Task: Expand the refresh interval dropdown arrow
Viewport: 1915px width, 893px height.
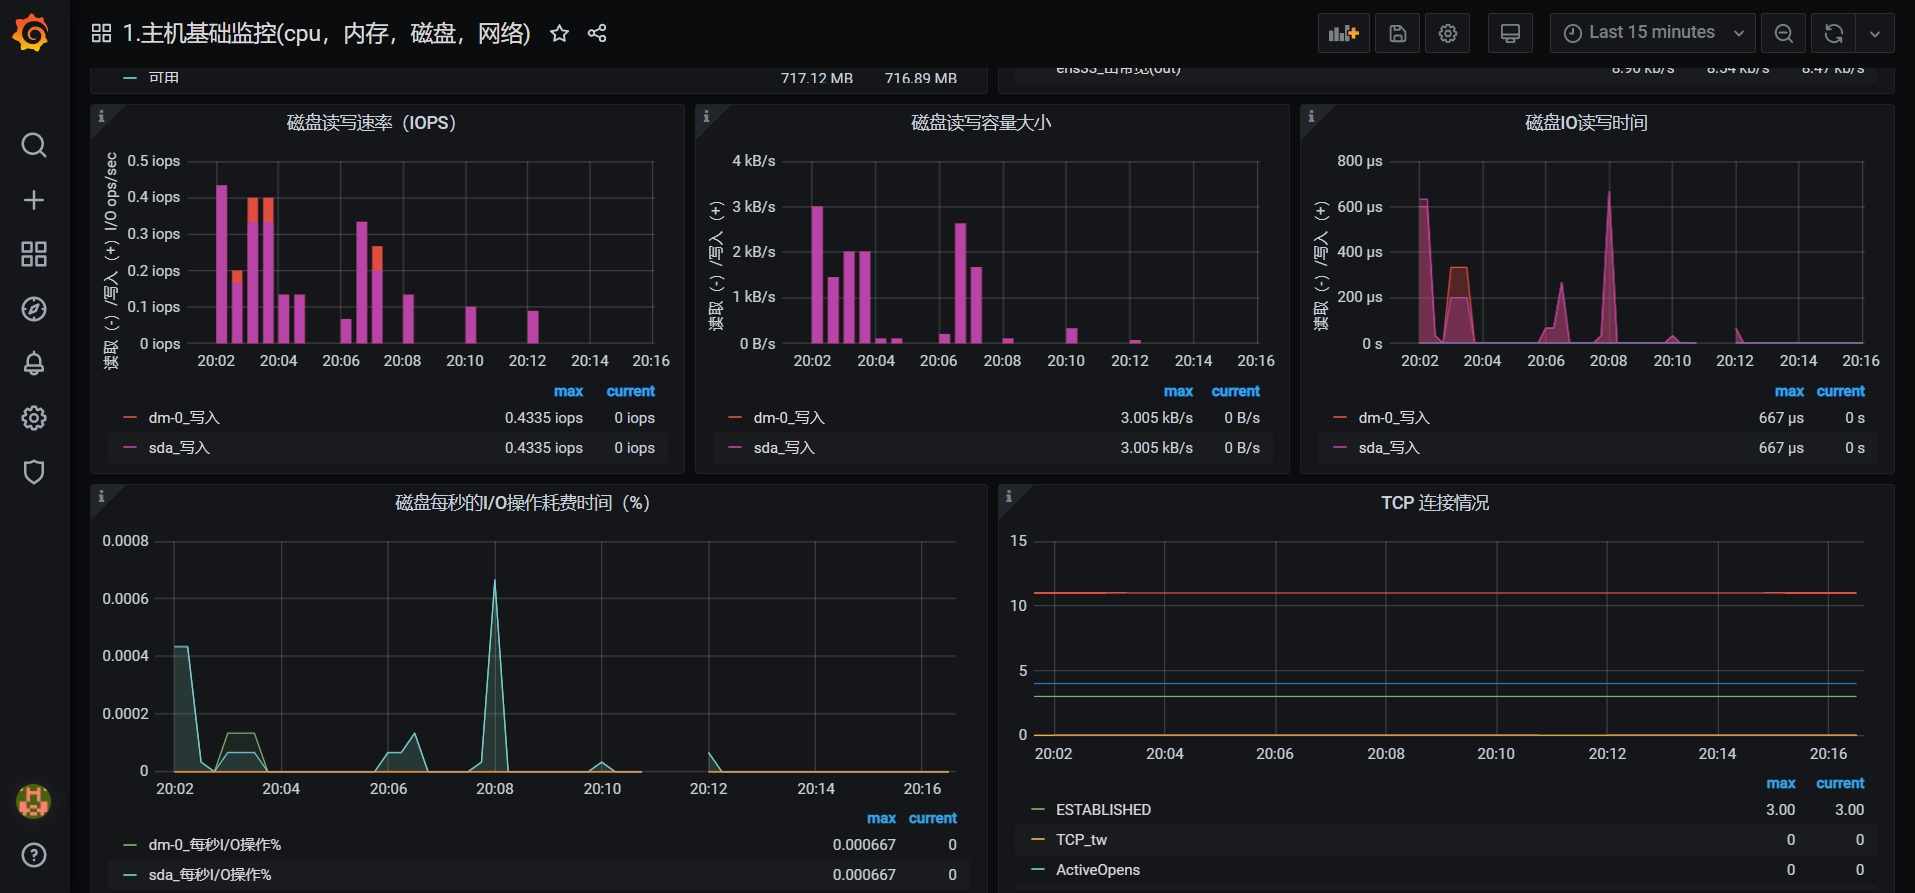Action: pyautogui.click(x=1875, y=33)
